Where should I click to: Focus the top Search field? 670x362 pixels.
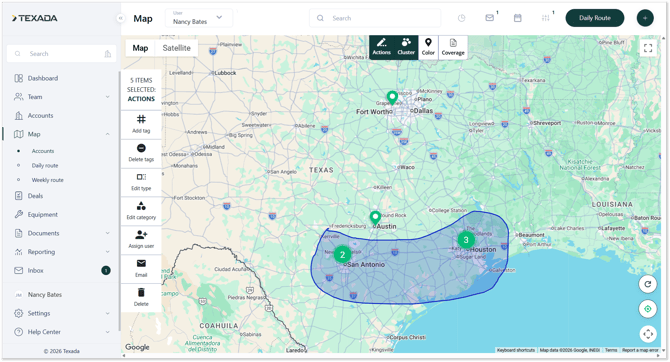[375, 18]
